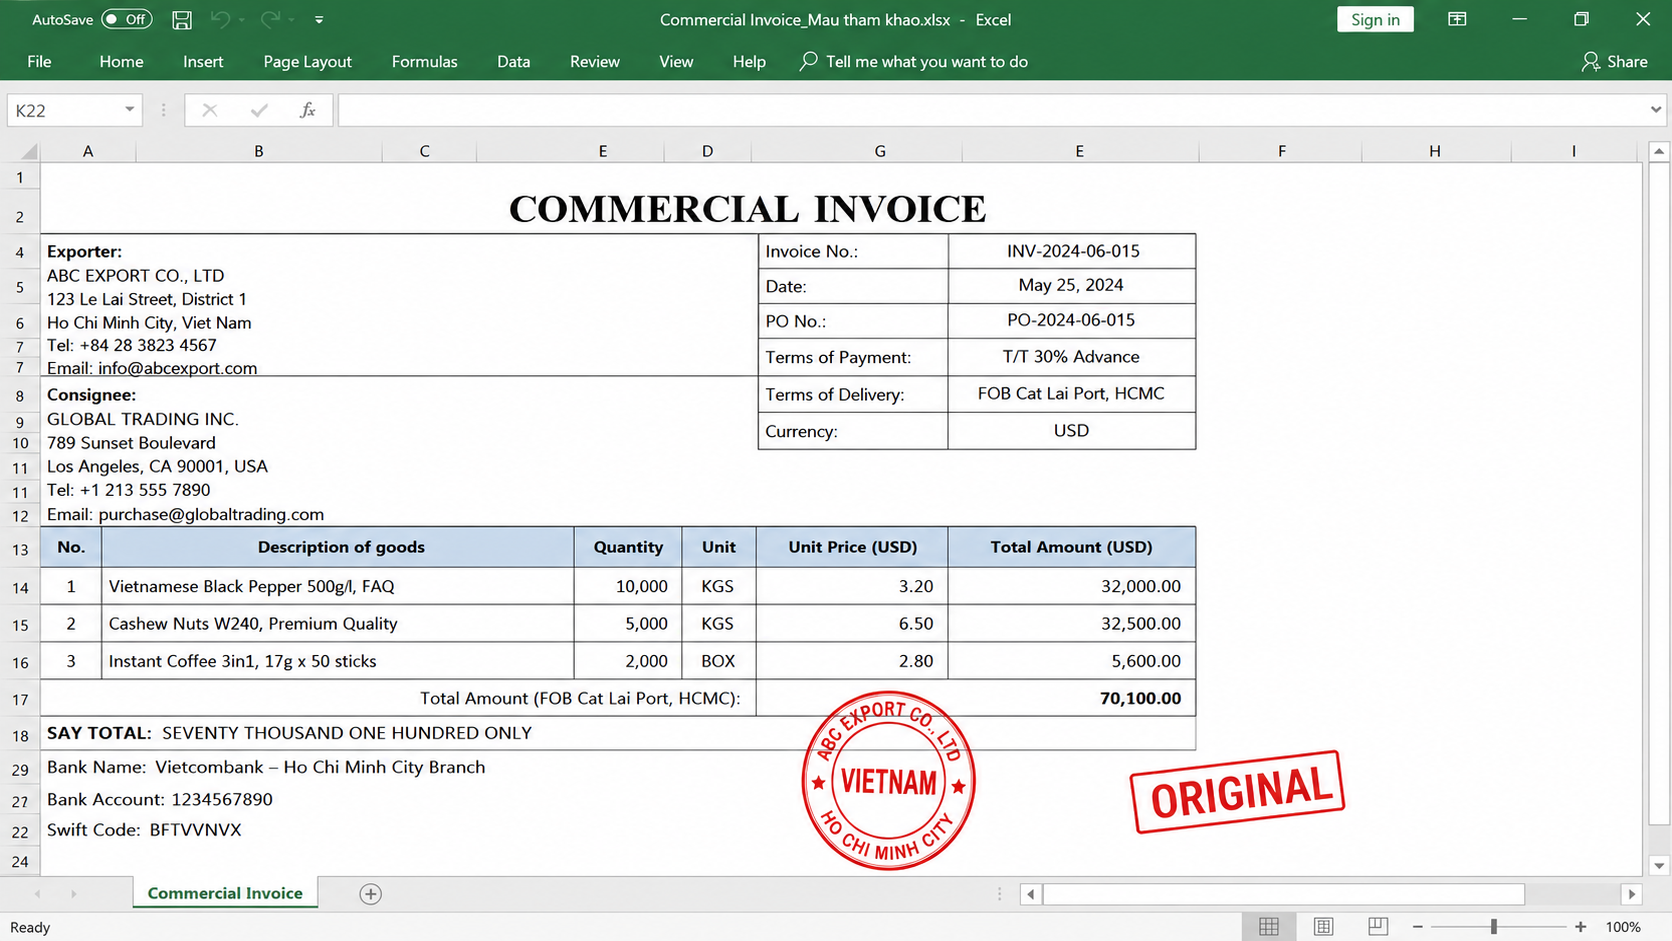Click horizontal scrollbar left arrow
The height and width of the screenshot is (941, 1672).
(1031, 894)
